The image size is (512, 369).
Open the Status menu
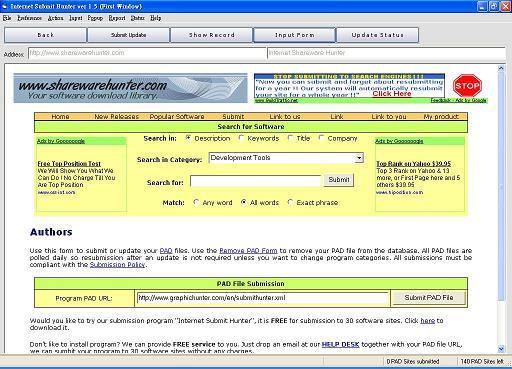pyautogui.click(x=137, y=18)
